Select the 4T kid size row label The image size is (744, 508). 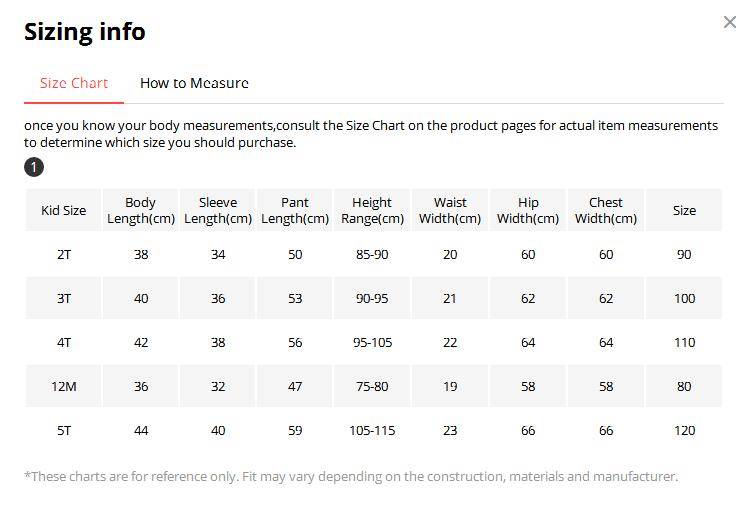pyautogui.click(x=64, y=343)
